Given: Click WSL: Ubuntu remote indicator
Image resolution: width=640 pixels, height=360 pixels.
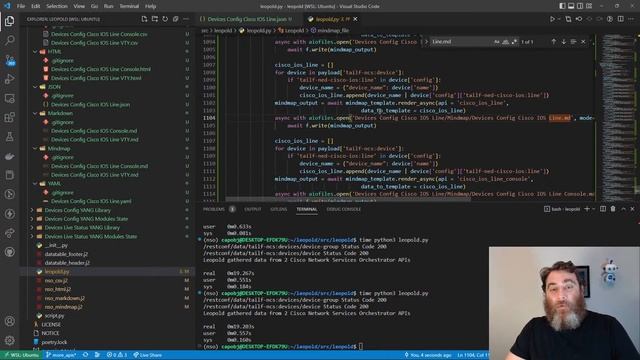Looking at the screenshot, I should (21, 355).
